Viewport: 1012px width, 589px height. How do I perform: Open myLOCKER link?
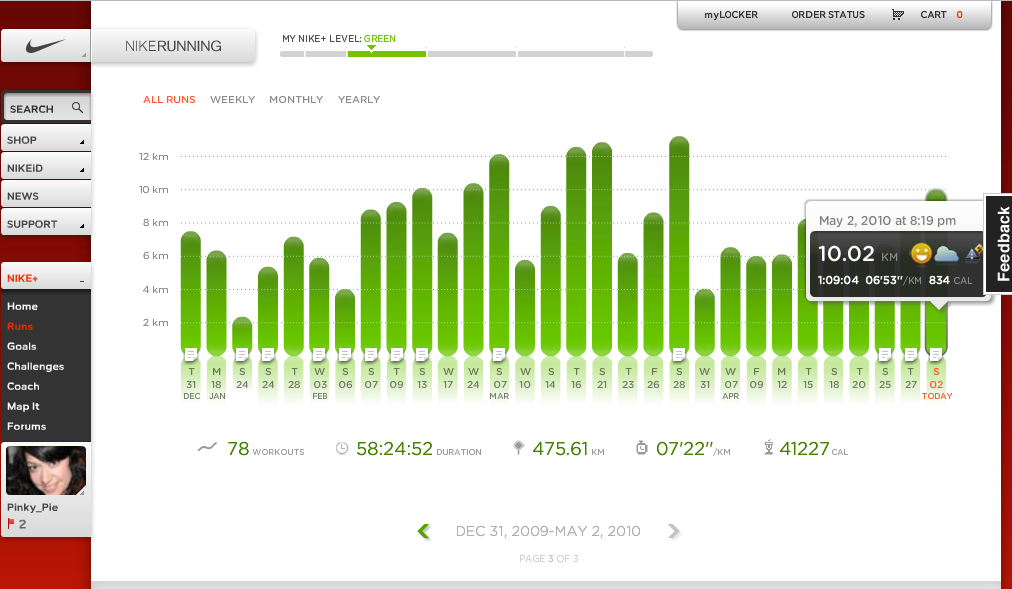click(731, 15)
